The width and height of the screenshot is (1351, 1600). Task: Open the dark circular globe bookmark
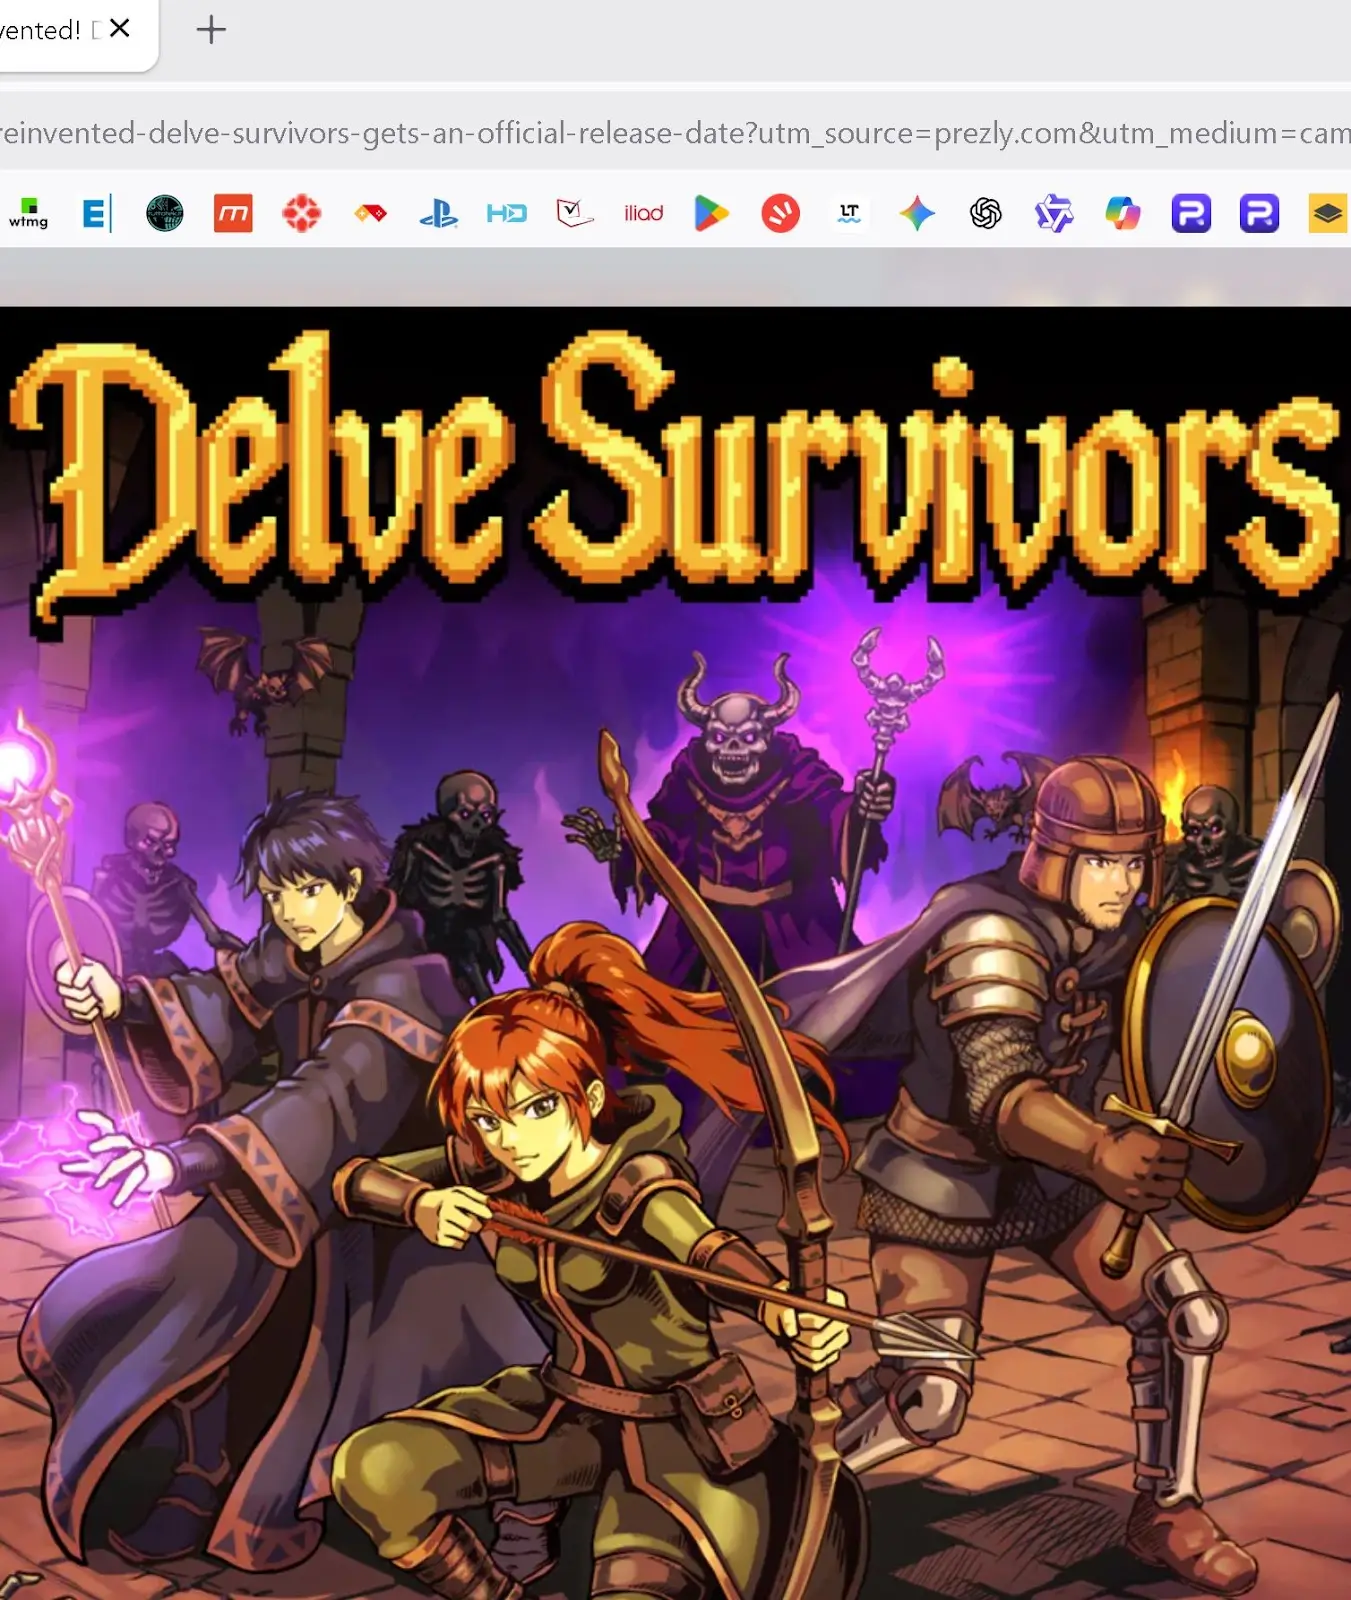pyautogui.click(x=165, y=213)
